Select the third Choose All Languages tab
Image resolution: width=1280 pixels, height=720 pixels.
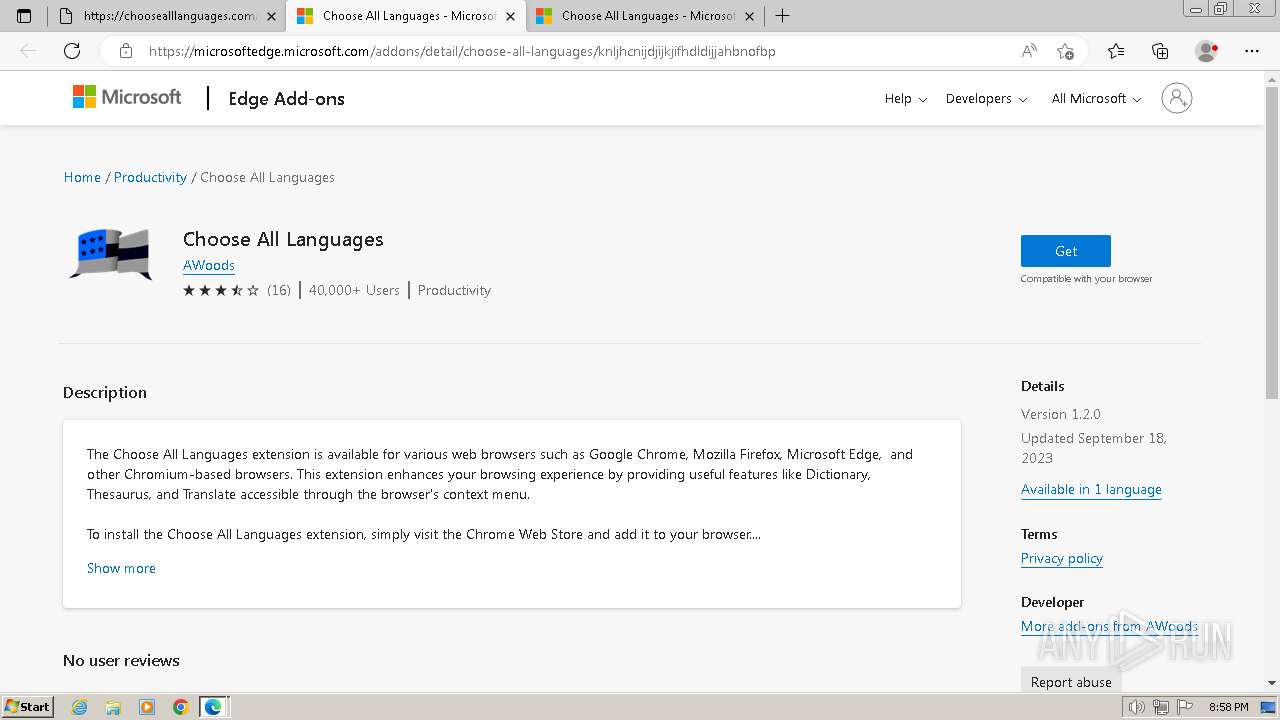(x=645, y=16)
